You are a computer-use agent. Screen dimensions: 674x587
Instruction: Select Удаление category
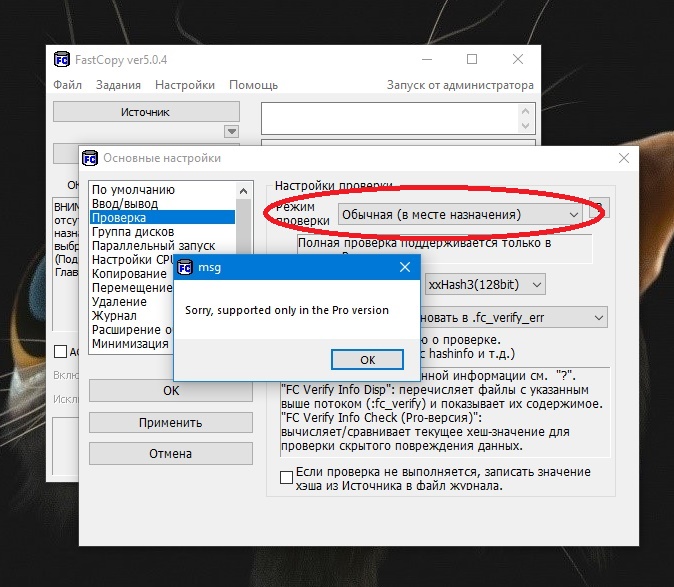tap(132, 302)
